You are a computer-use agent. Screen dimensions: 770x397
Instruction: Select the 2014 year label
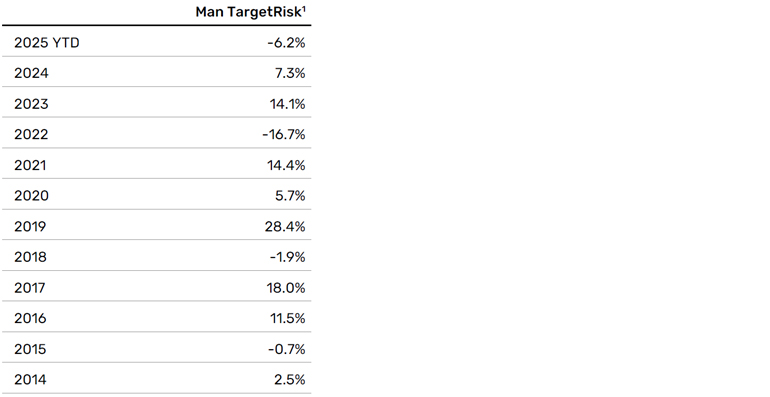(x=30, y=380)
